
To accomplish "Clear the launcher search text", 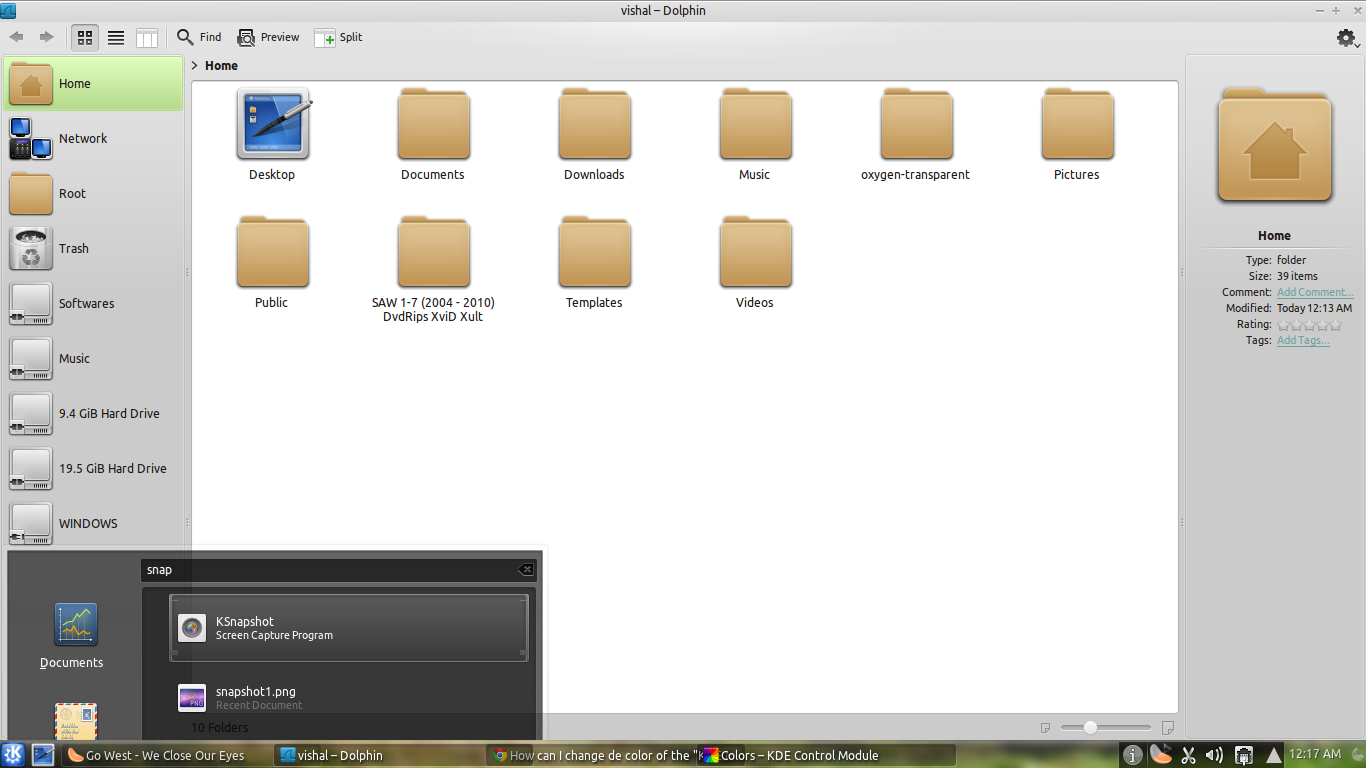I will pos(526,570).
